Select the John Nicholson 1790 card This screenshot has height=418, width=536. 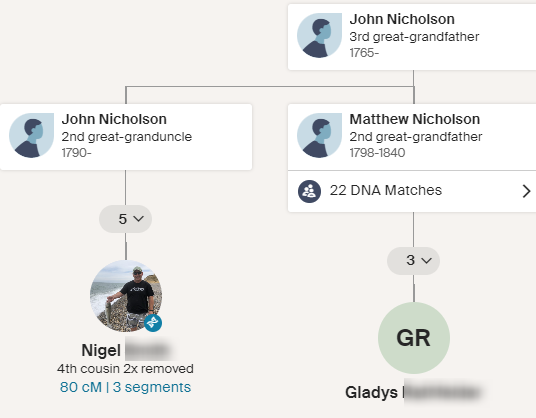pos(126,137)
